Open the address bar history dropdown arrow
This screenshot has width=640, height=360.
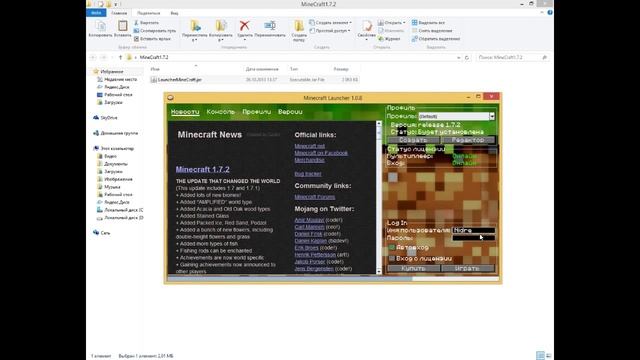(x=458, y=58)
